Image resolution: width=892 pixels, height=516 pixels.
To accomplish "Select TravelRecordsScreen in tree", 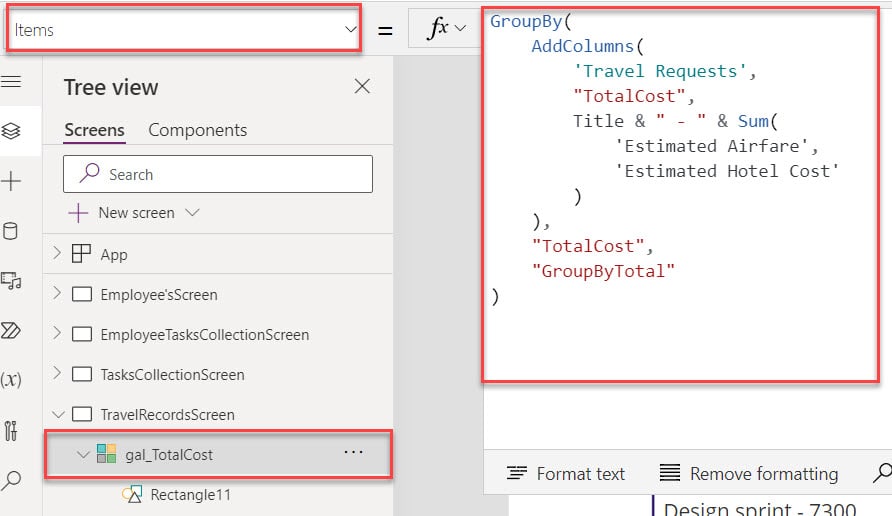I will coord(167,414).
